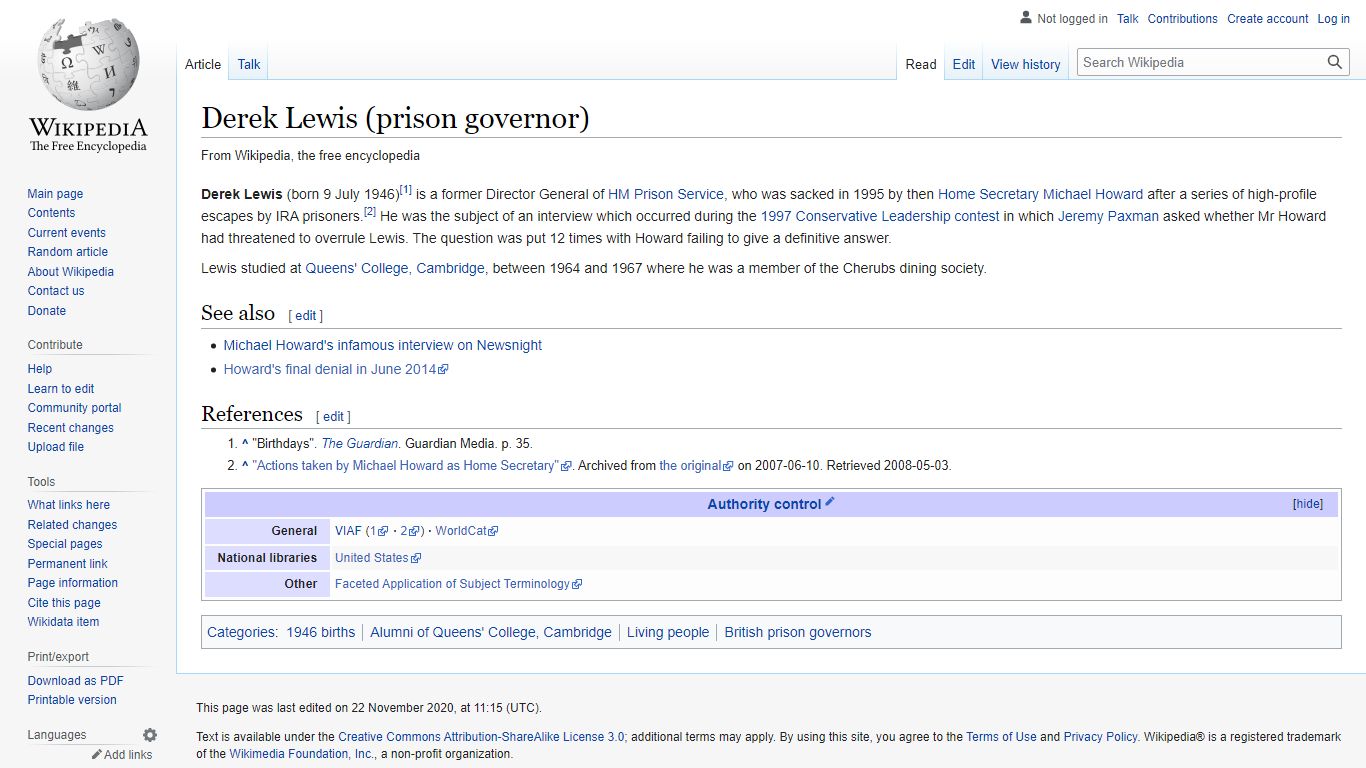Open the Jeremy Paxman link
This screenshot has width=1366, height=768.
click(1108, 216)
